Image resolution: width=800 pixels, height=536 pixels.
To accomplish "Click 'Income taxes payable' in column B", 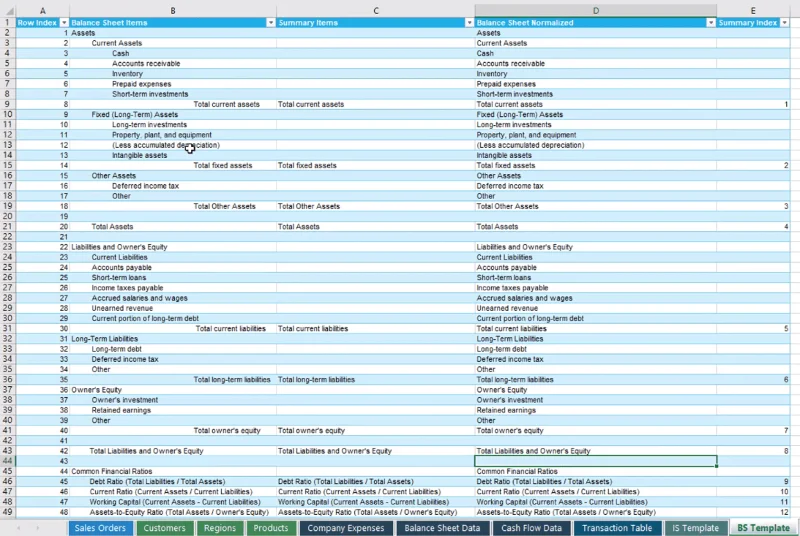I will pos(127,288).
